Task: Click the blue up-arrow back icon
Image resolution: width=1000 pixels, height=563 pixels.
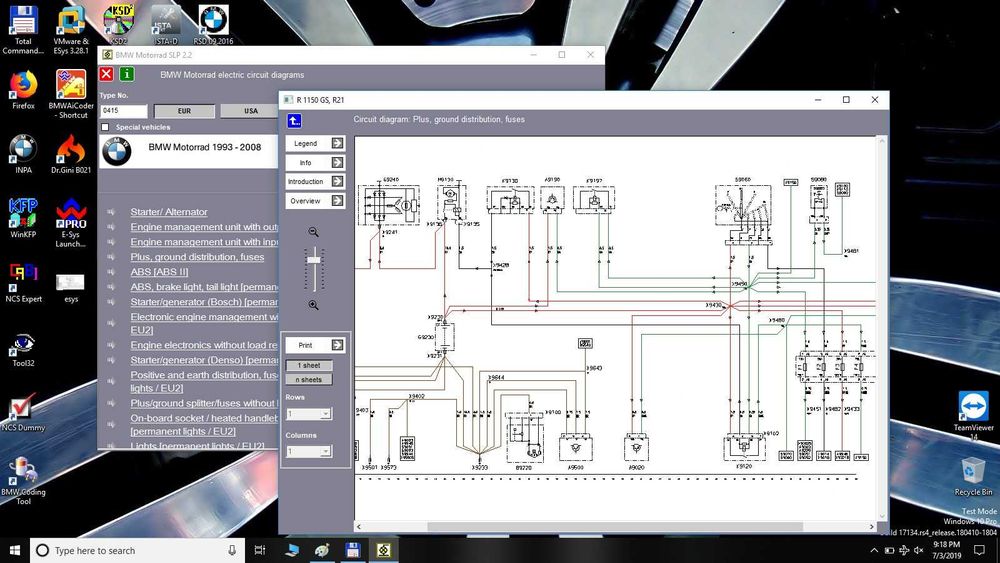Action: pyautogui.click(x=294, y=121)
